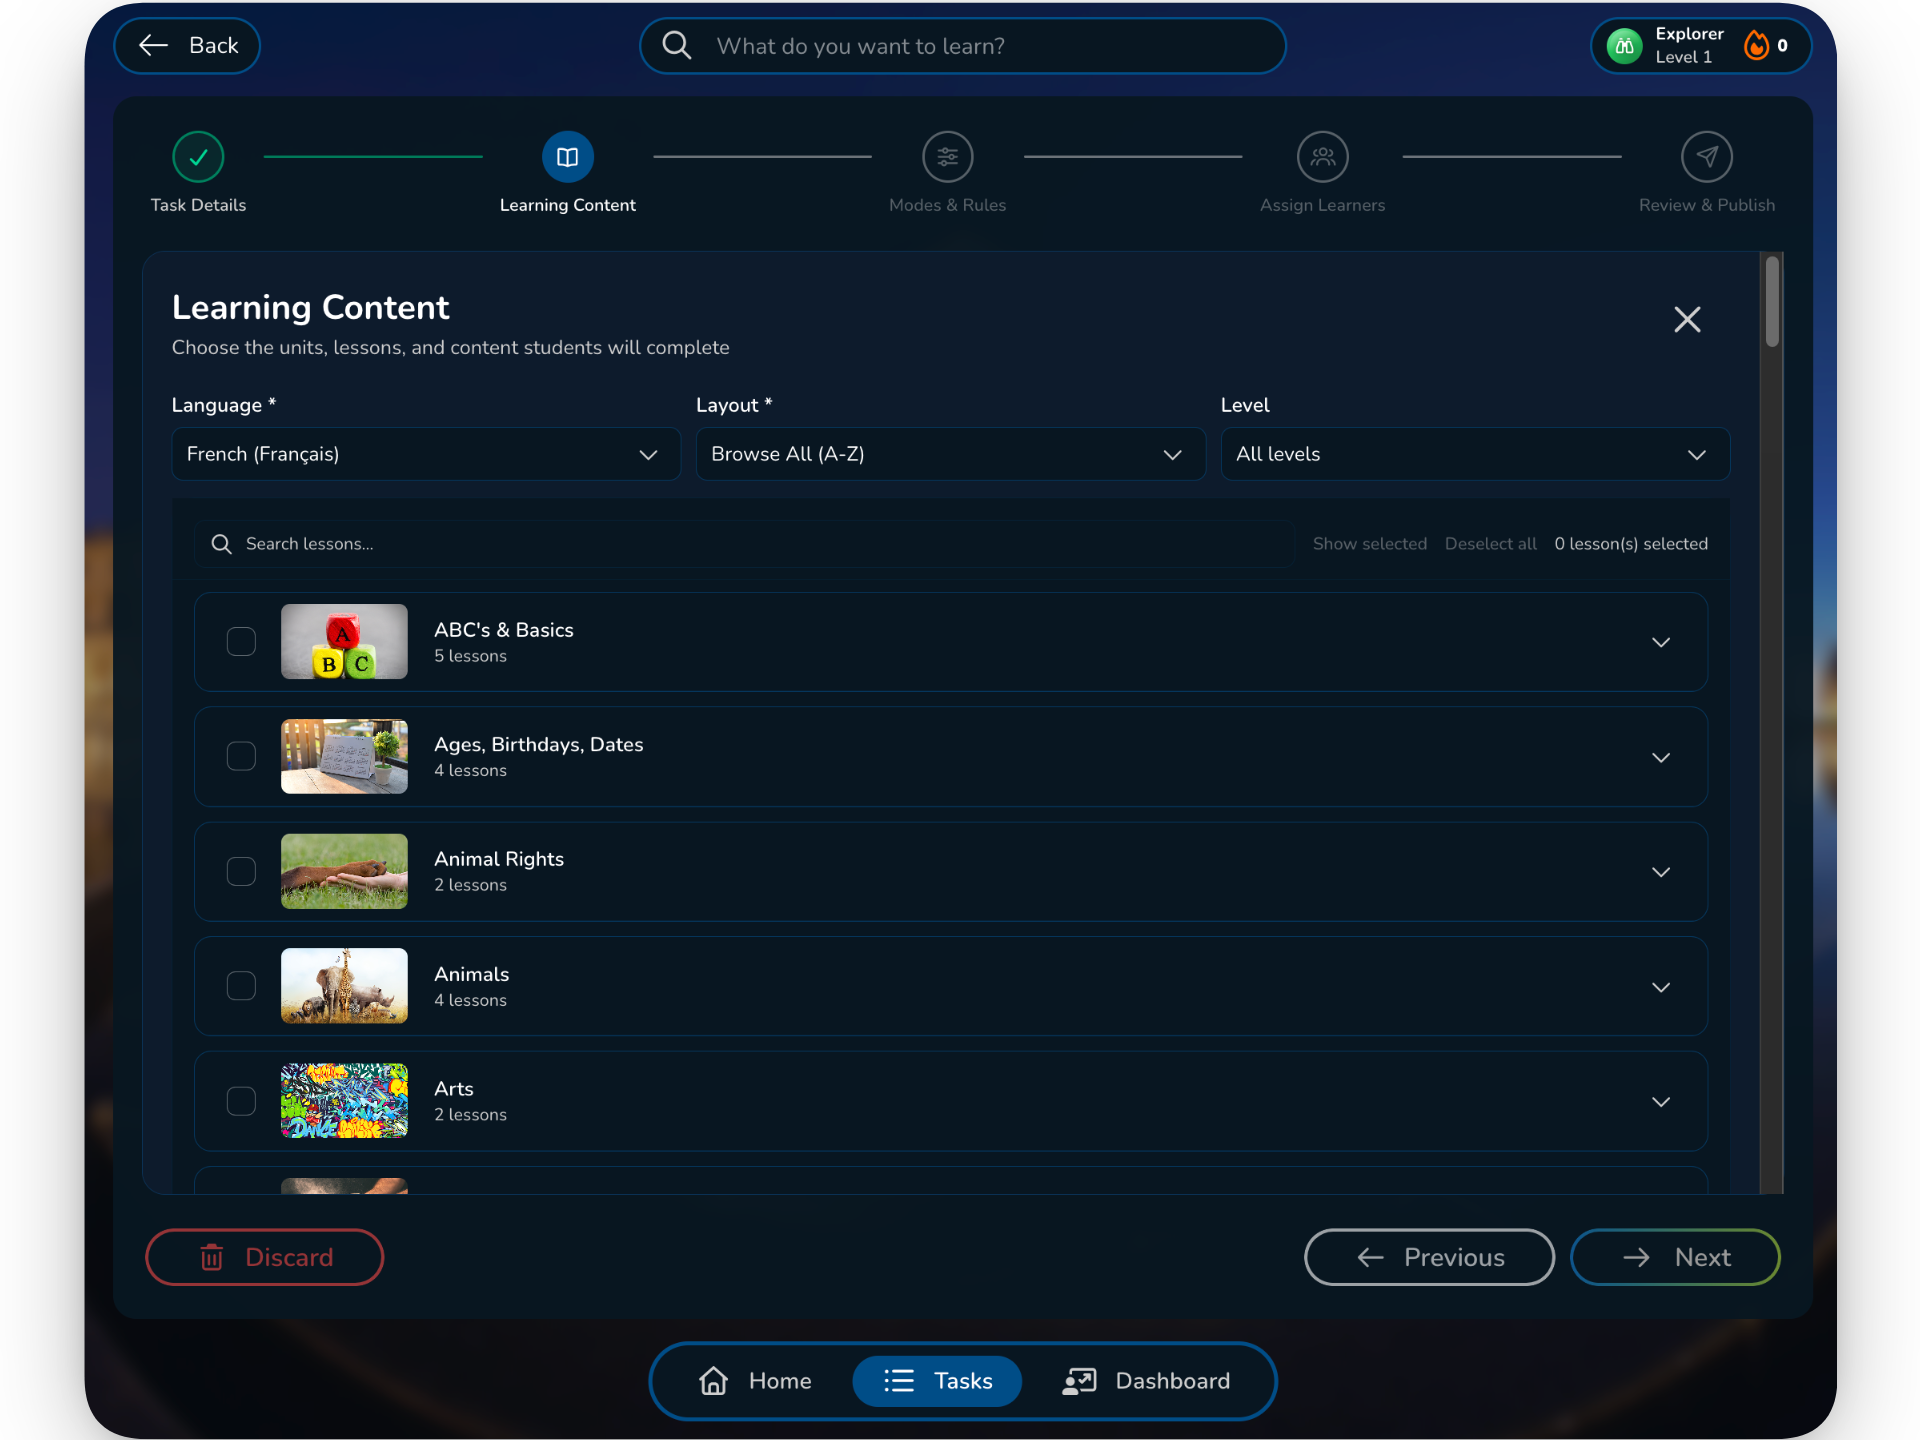Open the Dashboard tab label
This screenshot has height=1440, width=1920.
tap(1172, 1381)
